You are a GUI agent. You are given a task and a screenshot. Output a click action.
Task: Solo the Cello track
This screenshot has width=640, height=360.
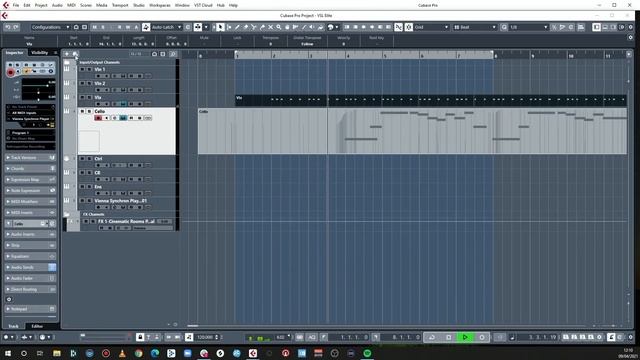point(89,111)
